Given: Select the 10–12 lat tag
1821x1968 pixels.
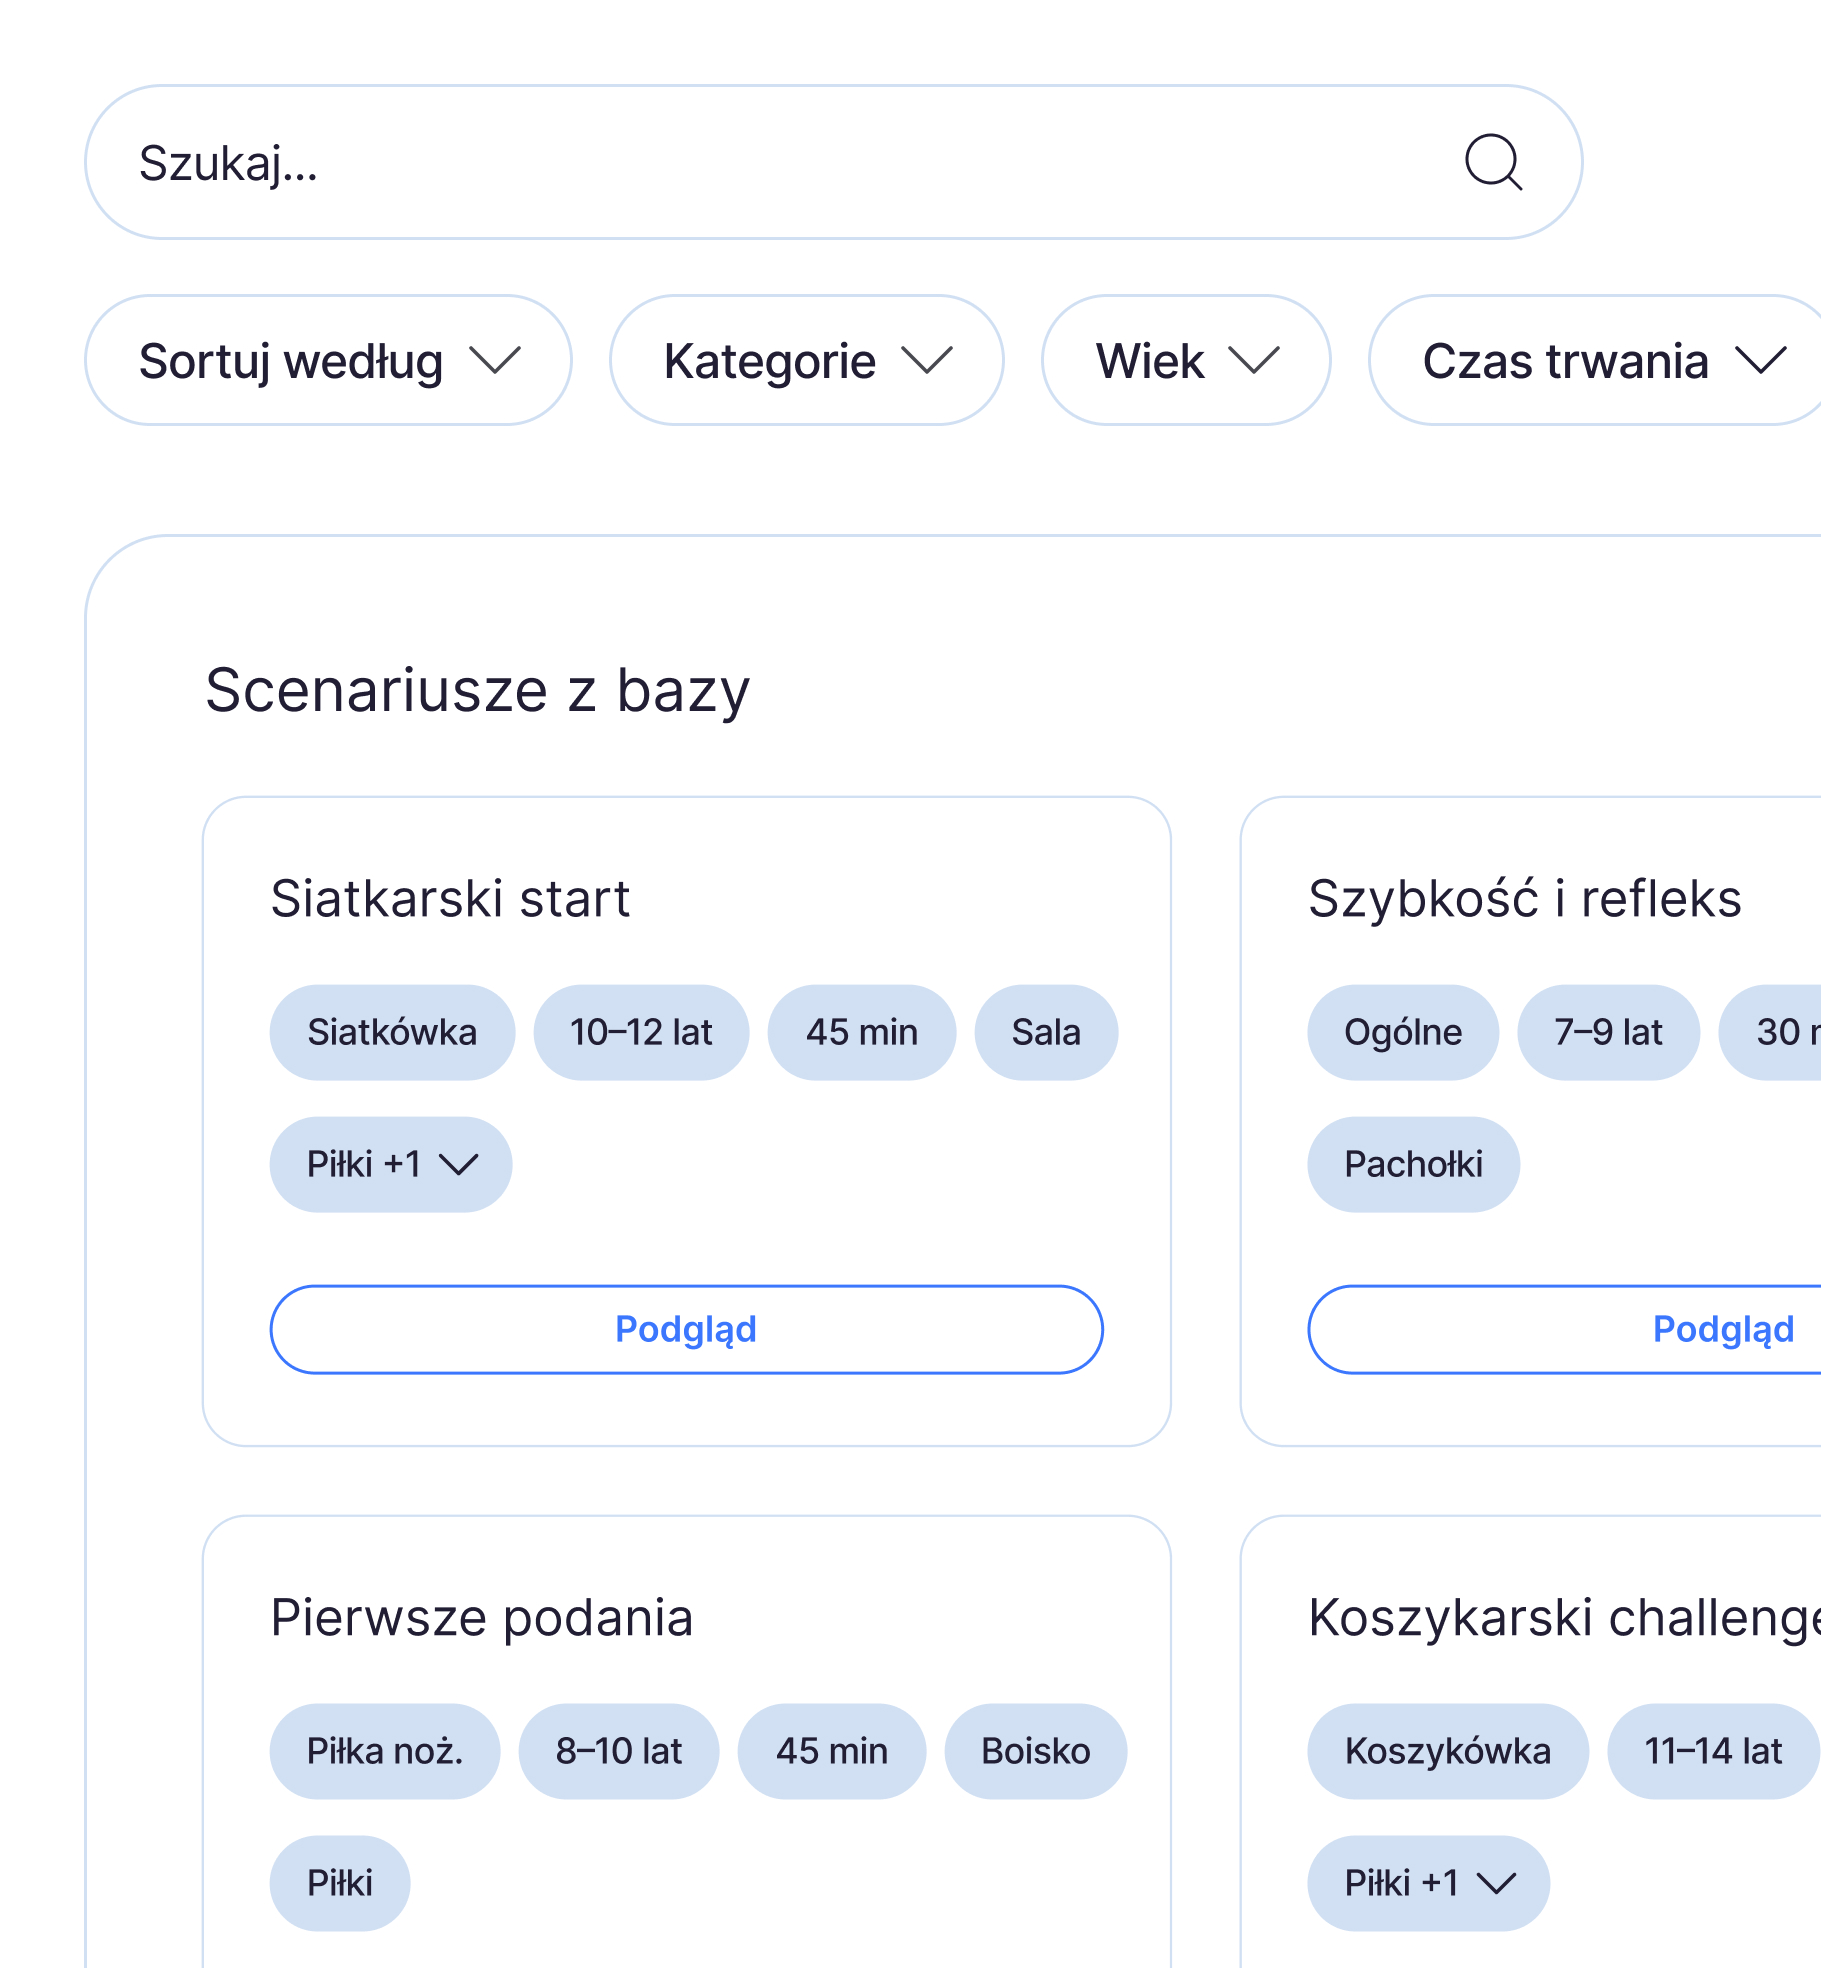Looking at the screenshot, I should tap(641, 1032).
